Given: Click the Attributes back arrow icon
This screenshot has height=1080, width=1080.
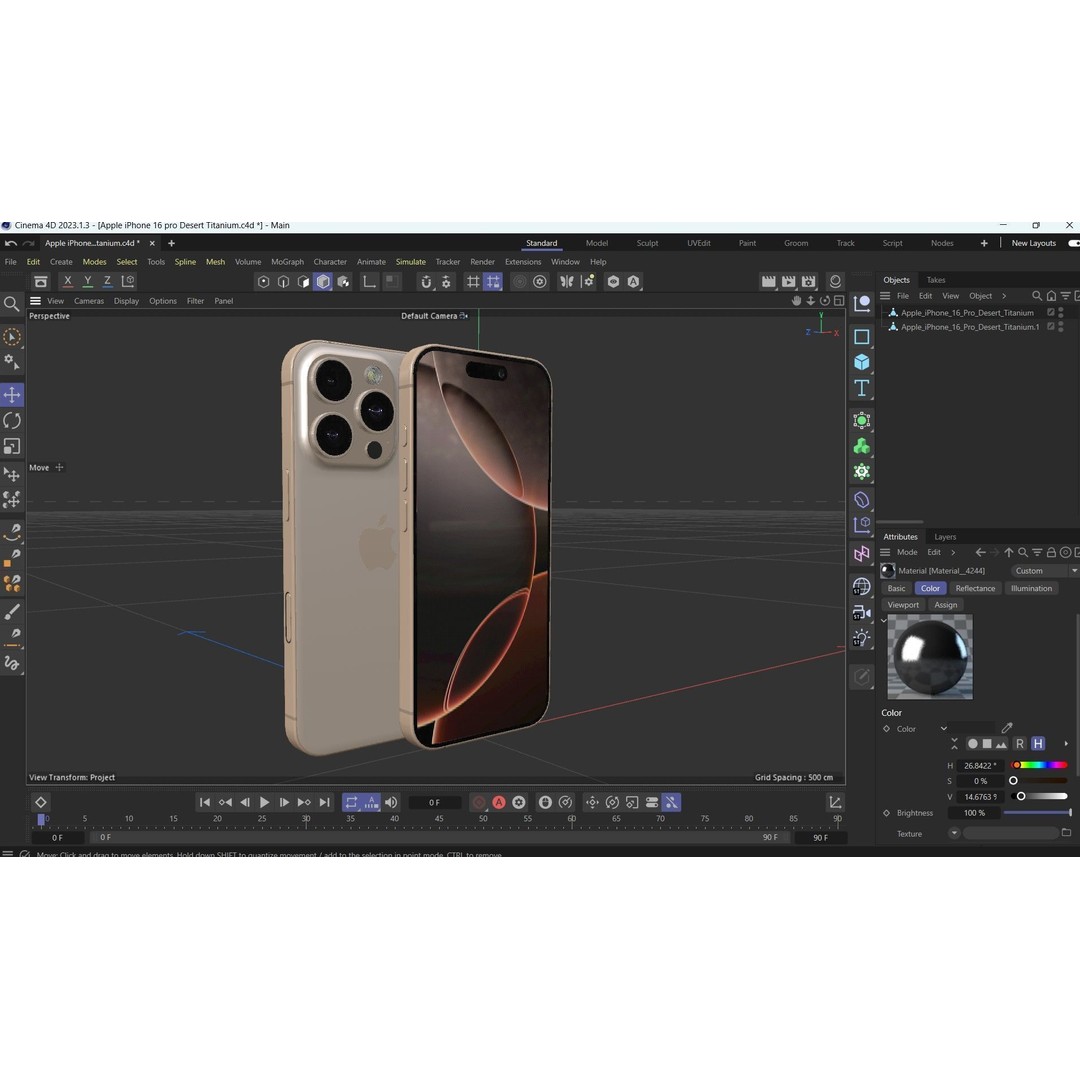Looking at the screenshot, I should coord(980,552).
